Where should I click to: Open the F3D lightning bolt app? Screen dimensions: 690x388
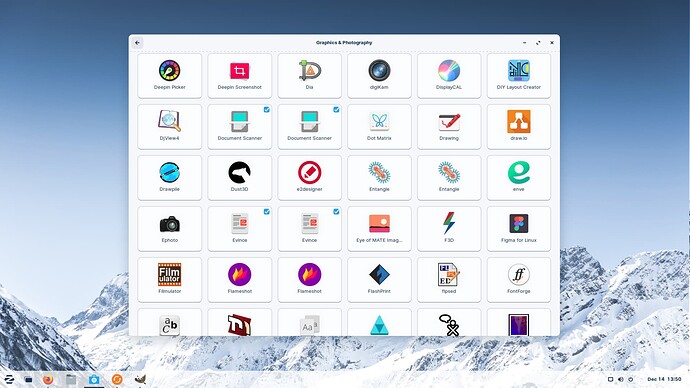(x=449, y=229)
